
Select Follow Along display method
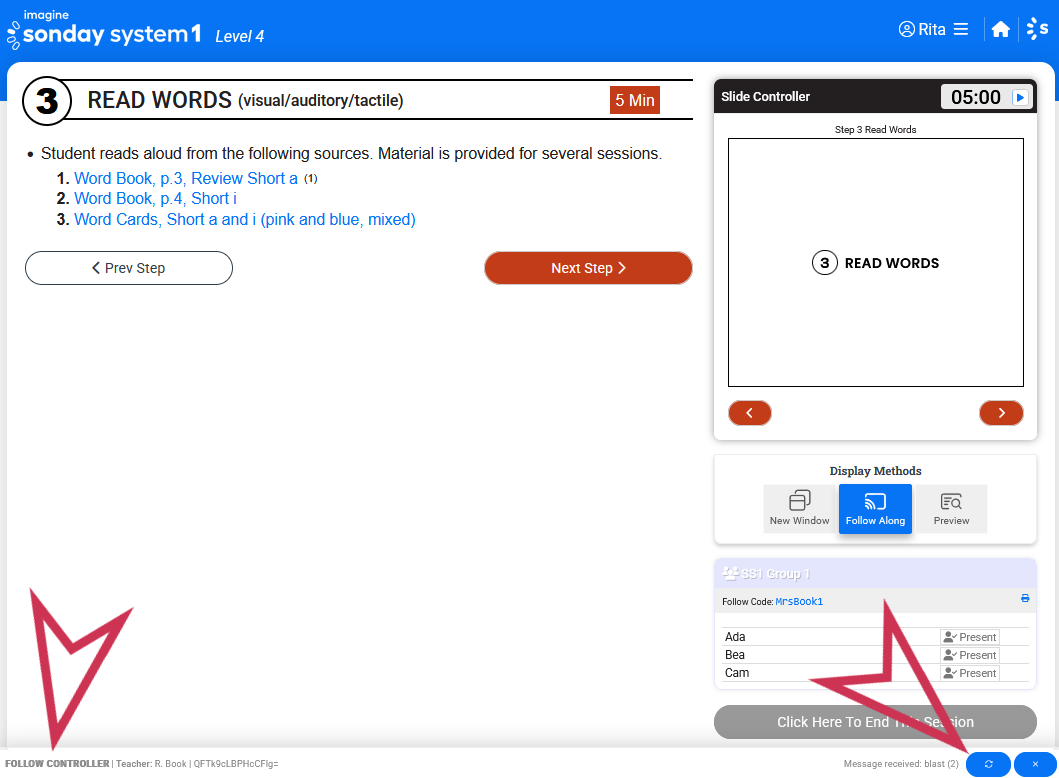[875, 508]
